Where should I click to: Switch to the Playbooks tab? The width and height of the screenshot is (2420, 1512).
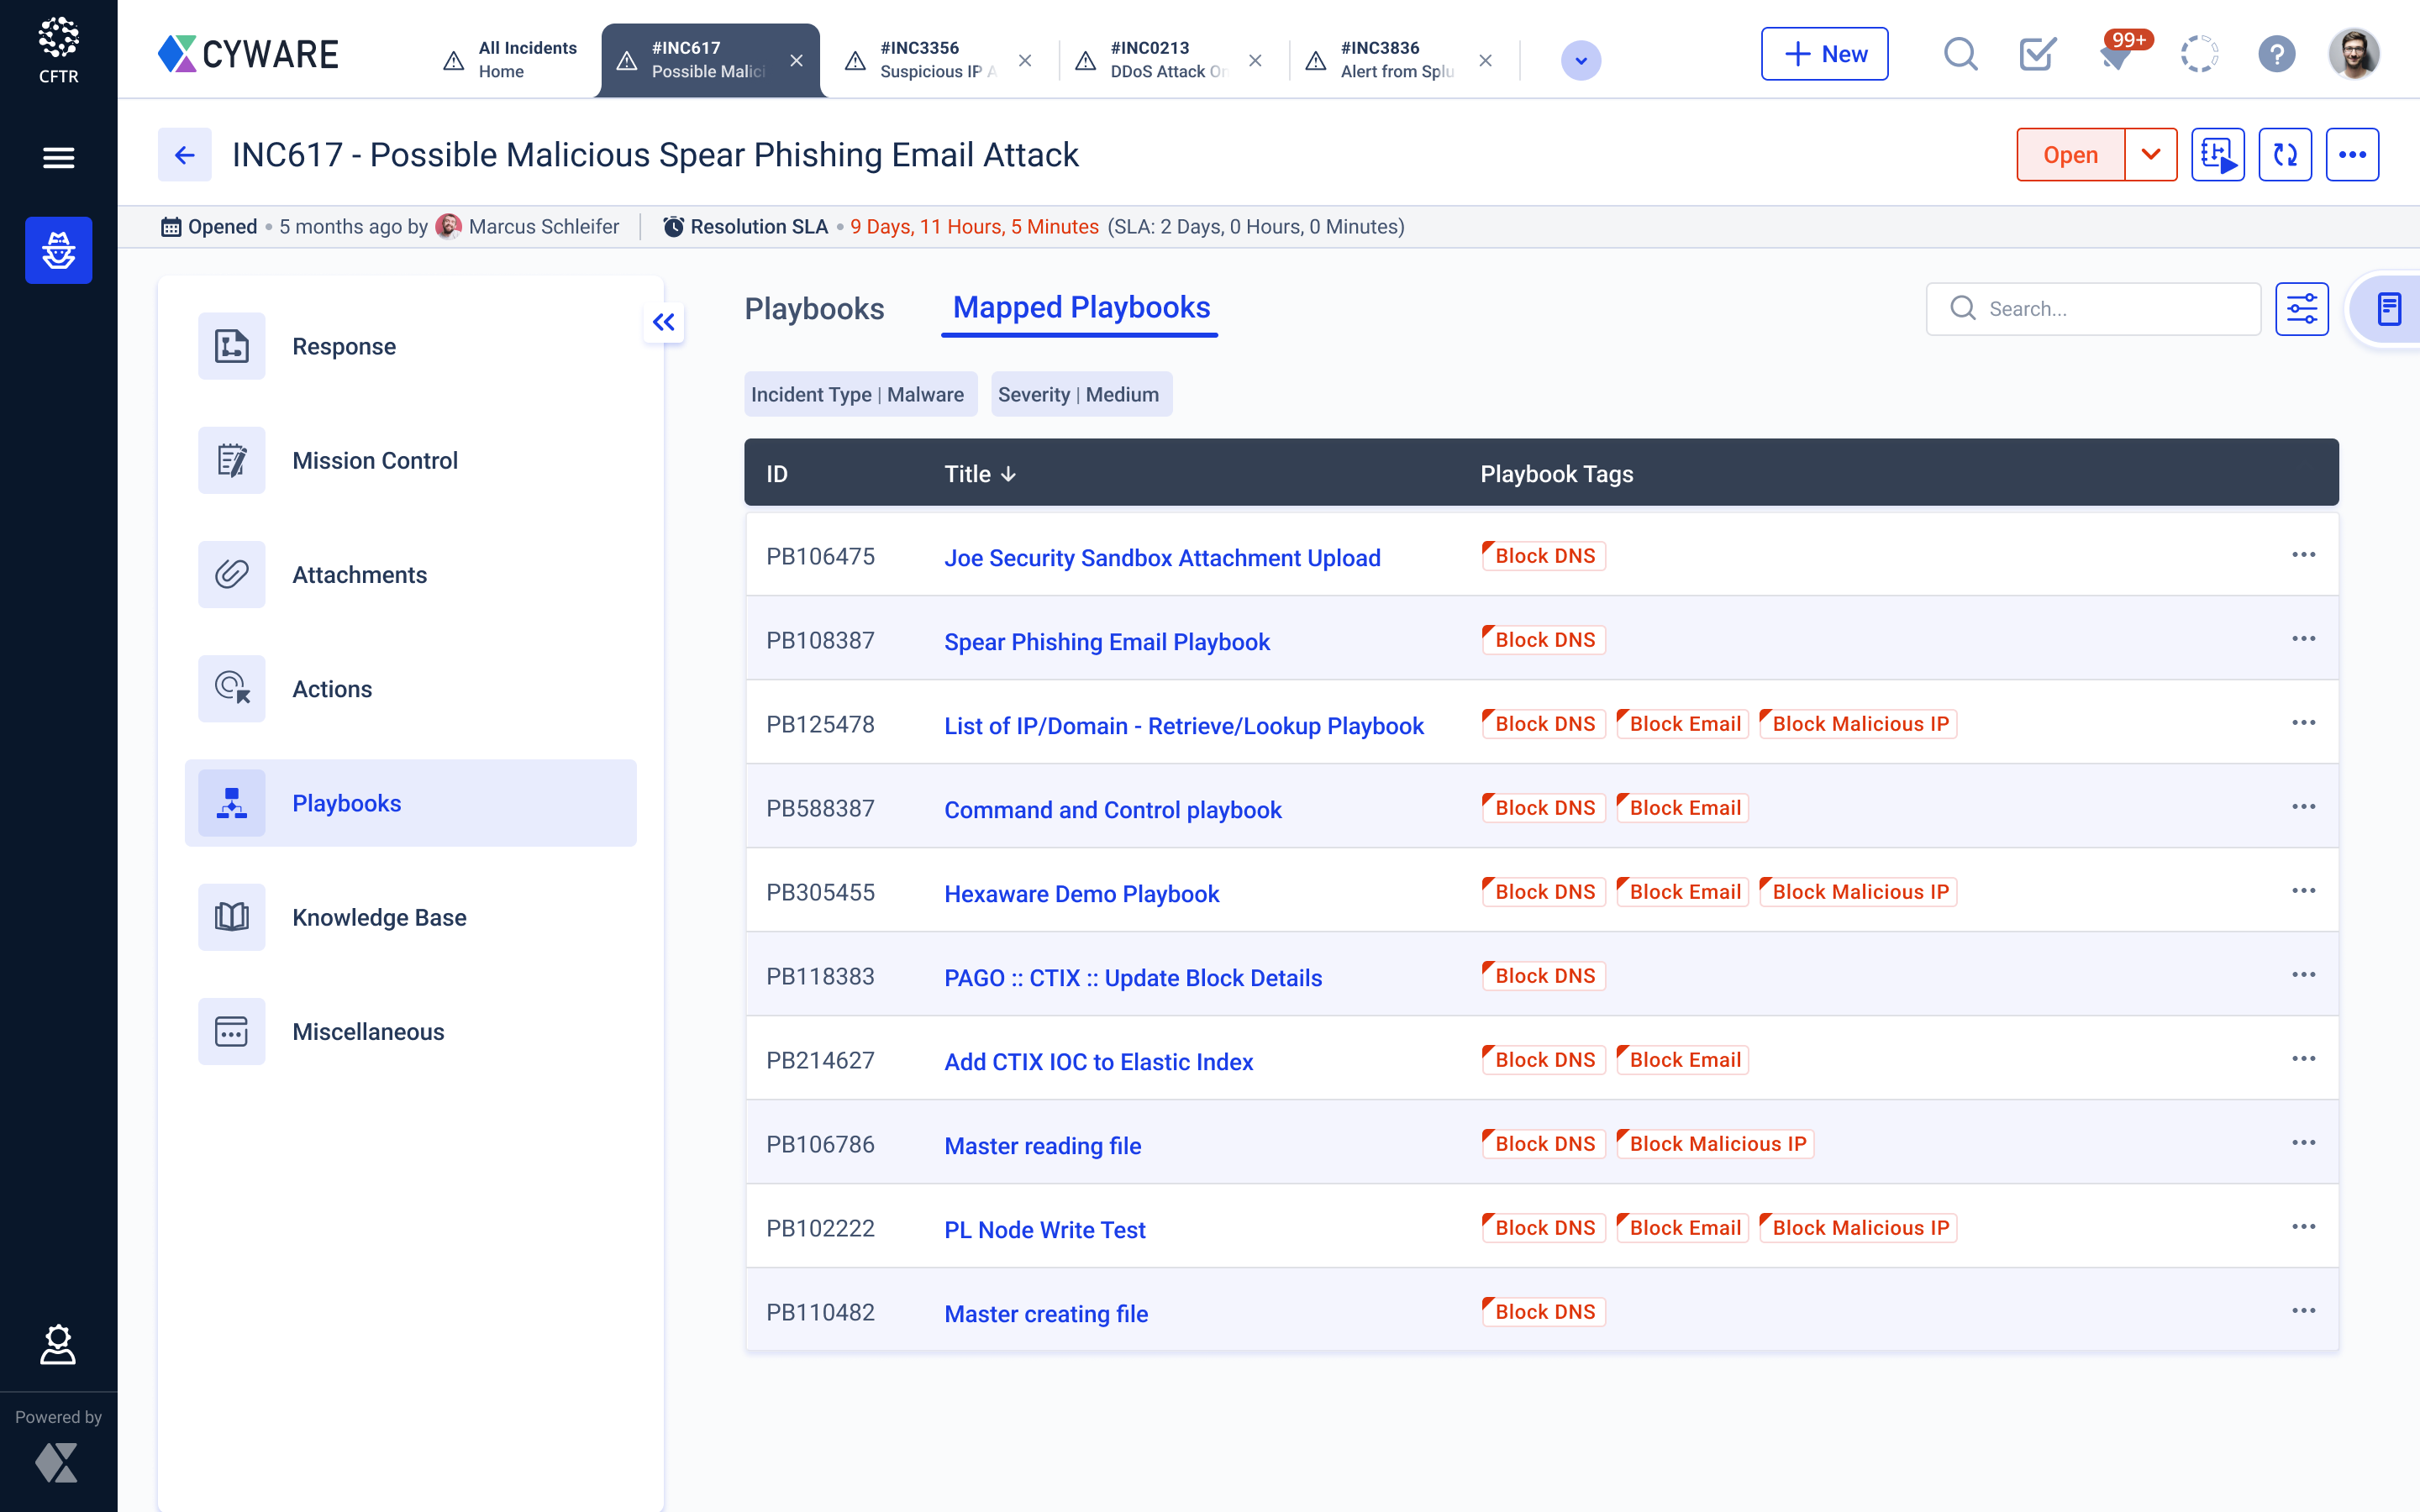click(x=814, y=309)
